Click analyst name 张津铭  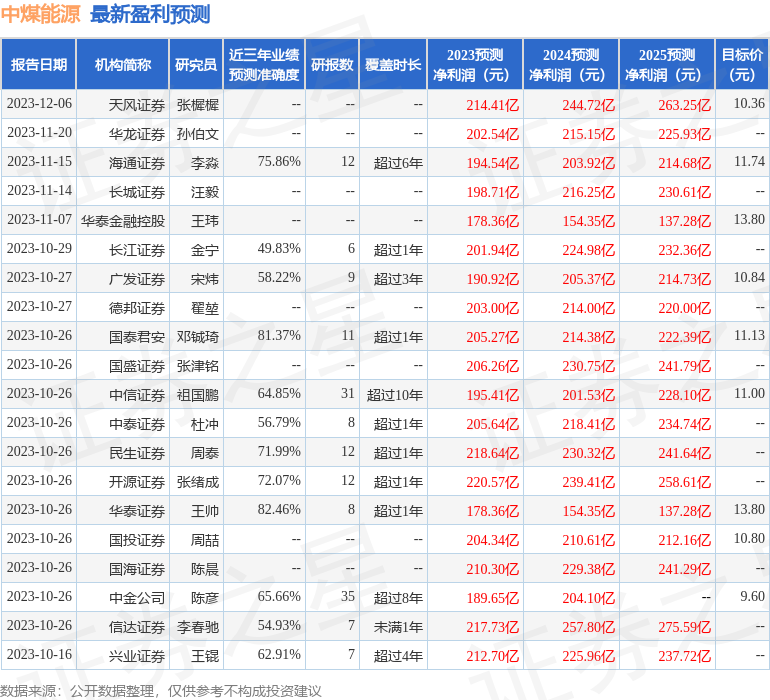pyautogui.click(x=197, y=365)
